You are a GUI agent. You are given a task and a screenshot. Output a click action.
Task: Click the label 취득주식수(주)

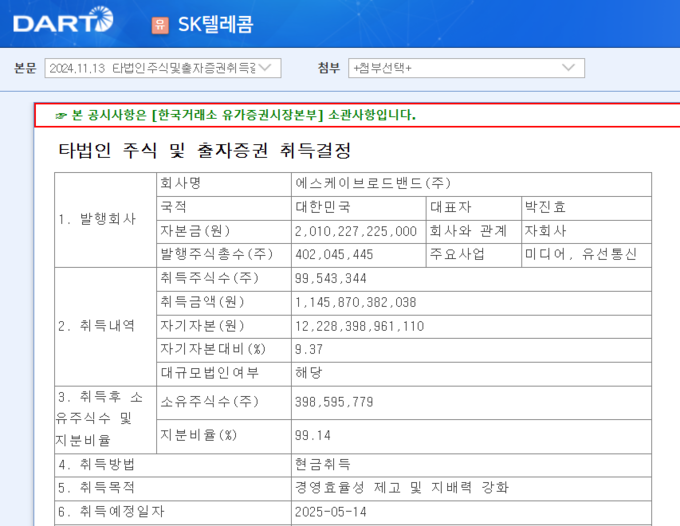pyautogui.click(x=209, y=278)
